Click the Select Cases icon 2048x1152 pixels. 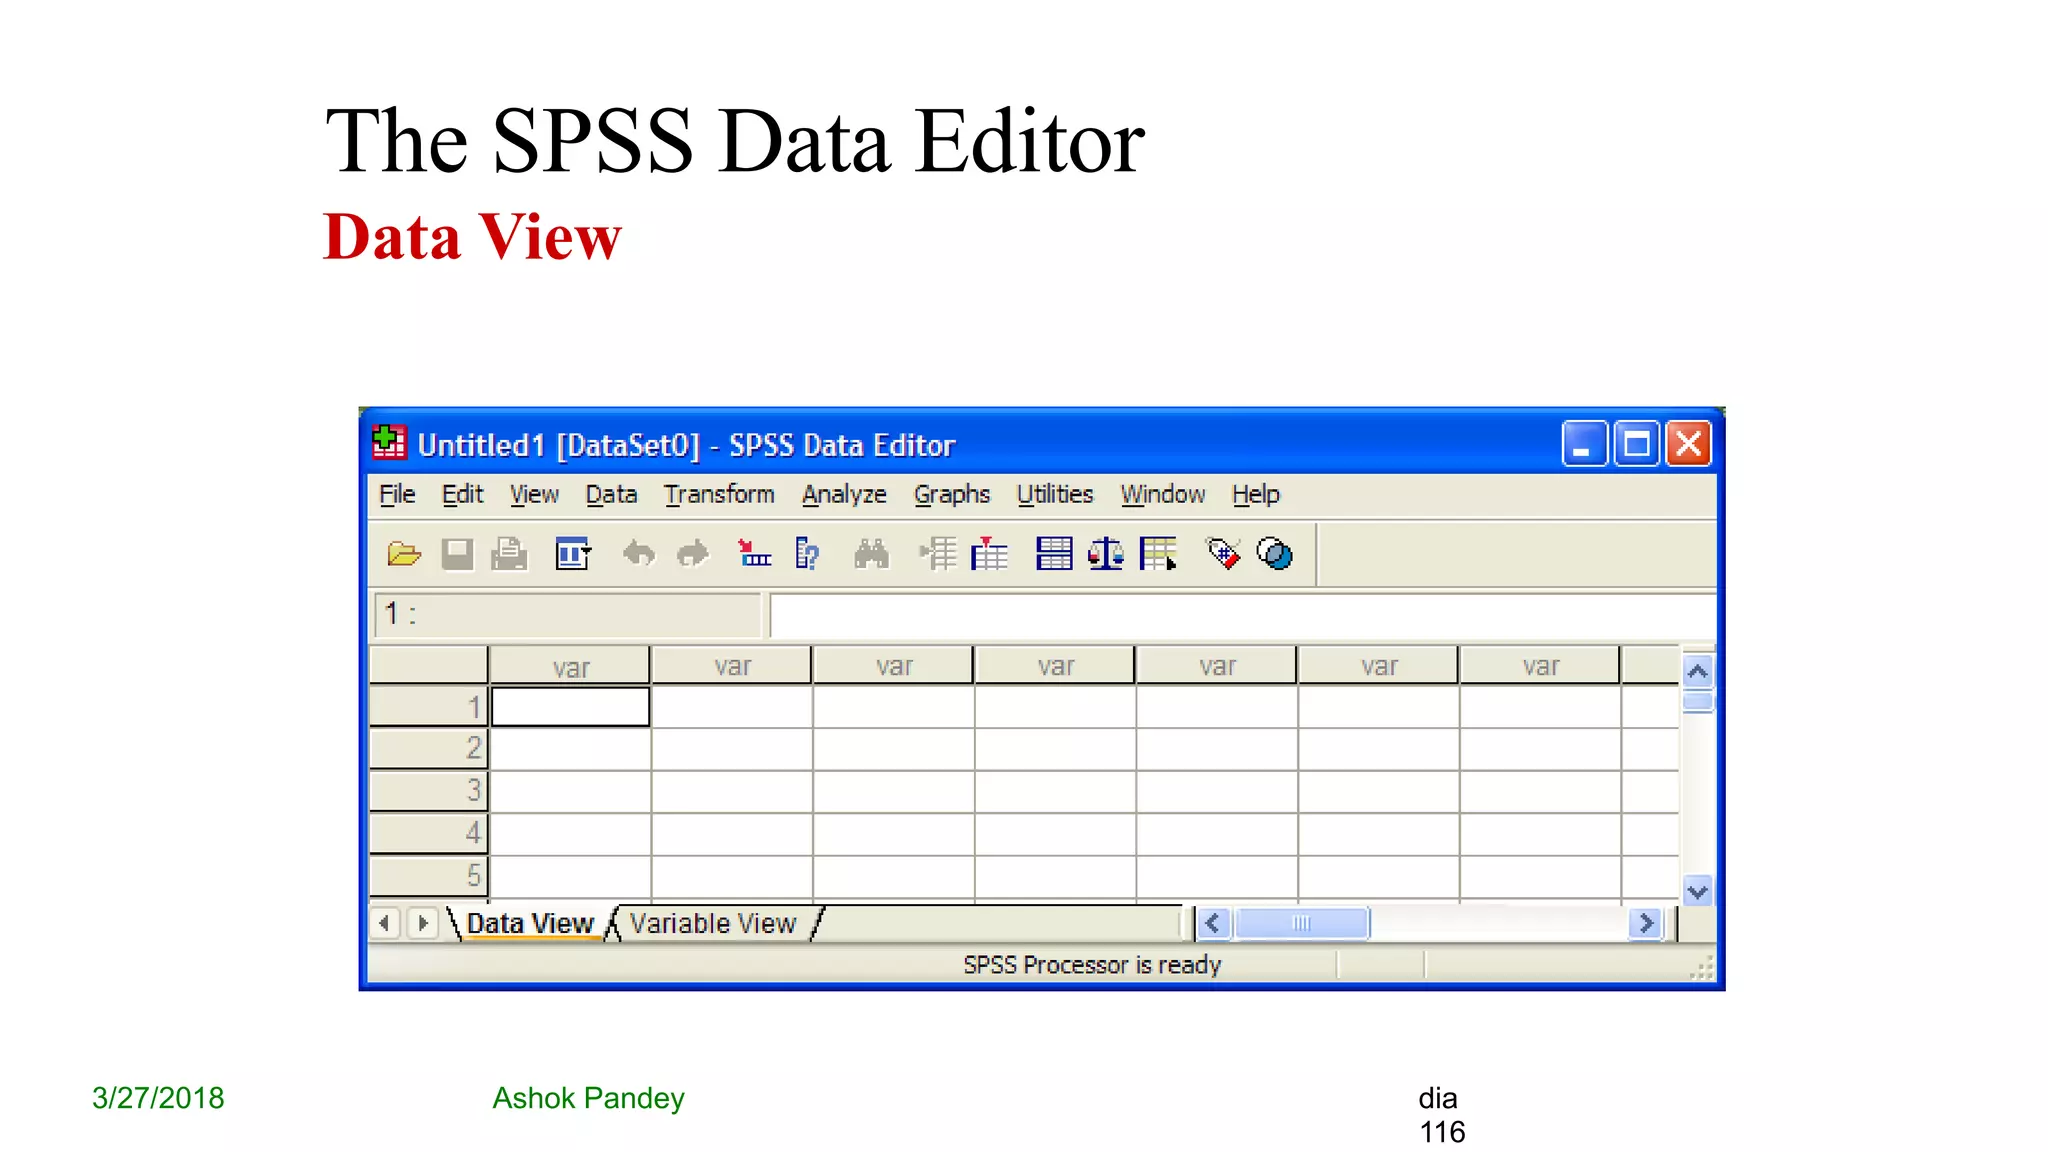tap(1159, 554)
